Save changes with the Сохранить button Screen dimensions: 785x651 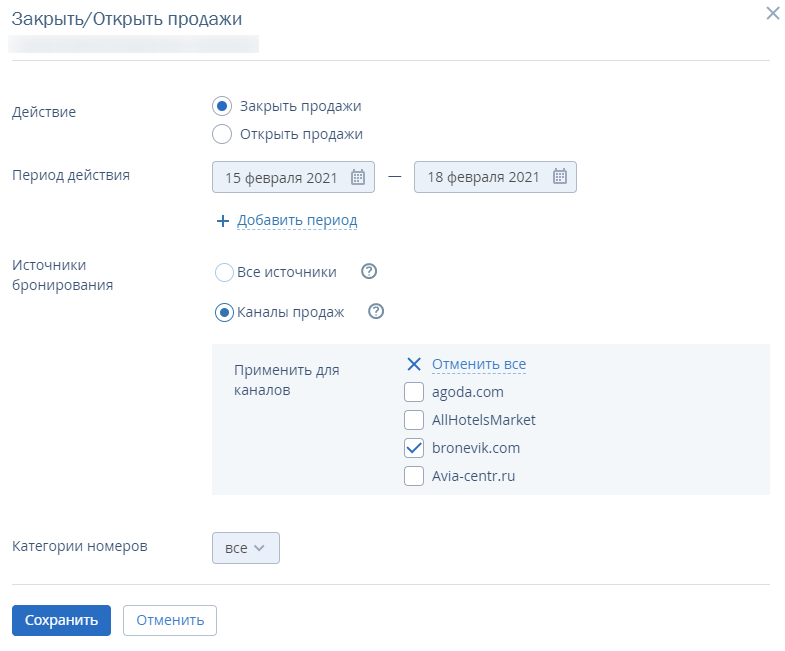[x=62, y=620]
